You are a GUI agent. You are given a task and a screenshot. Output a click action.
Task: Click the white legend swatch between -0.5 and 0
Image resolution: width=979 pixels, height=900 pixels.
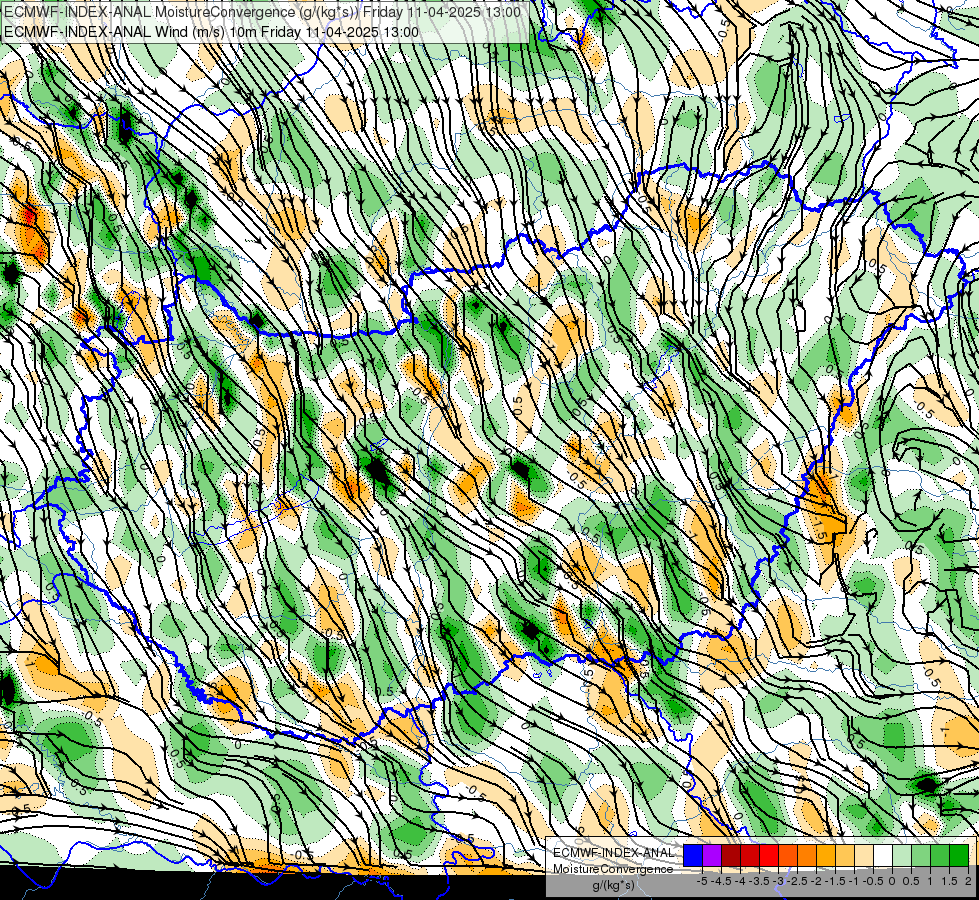tap(883, 856)
